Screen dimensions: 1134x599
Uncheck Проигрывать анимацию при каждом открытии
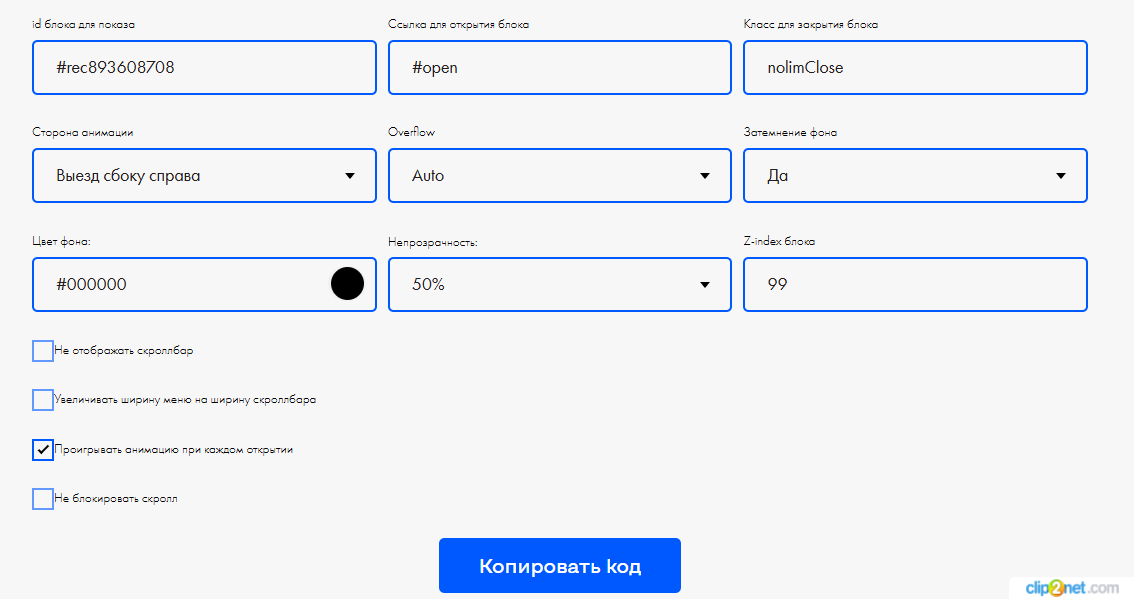(43, 450)
